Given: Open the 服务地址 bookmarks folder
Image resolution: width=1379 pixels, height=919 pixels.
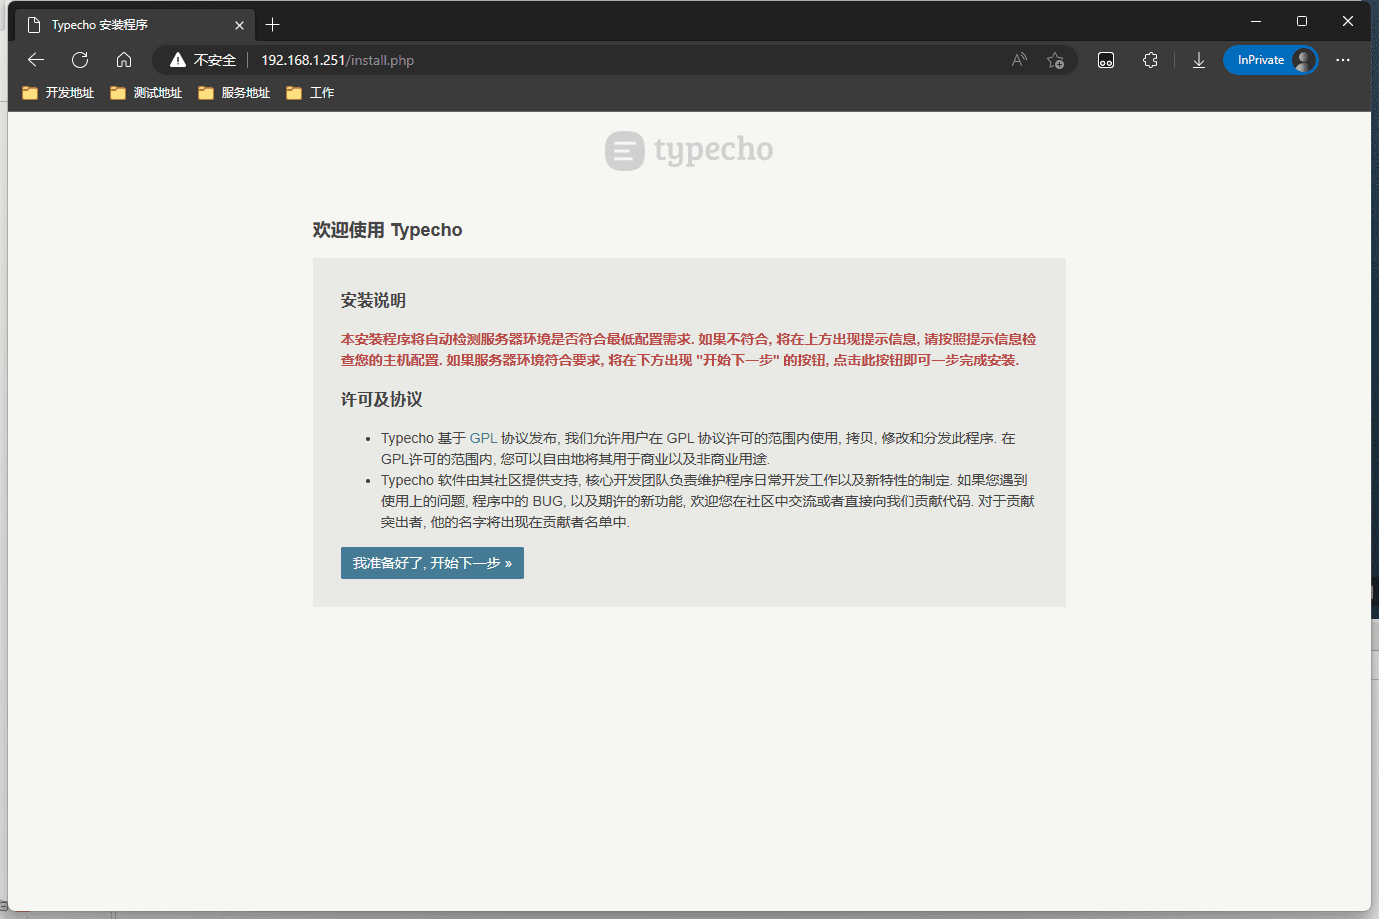Looking at the screenshot, I should (x=234, y=93).
